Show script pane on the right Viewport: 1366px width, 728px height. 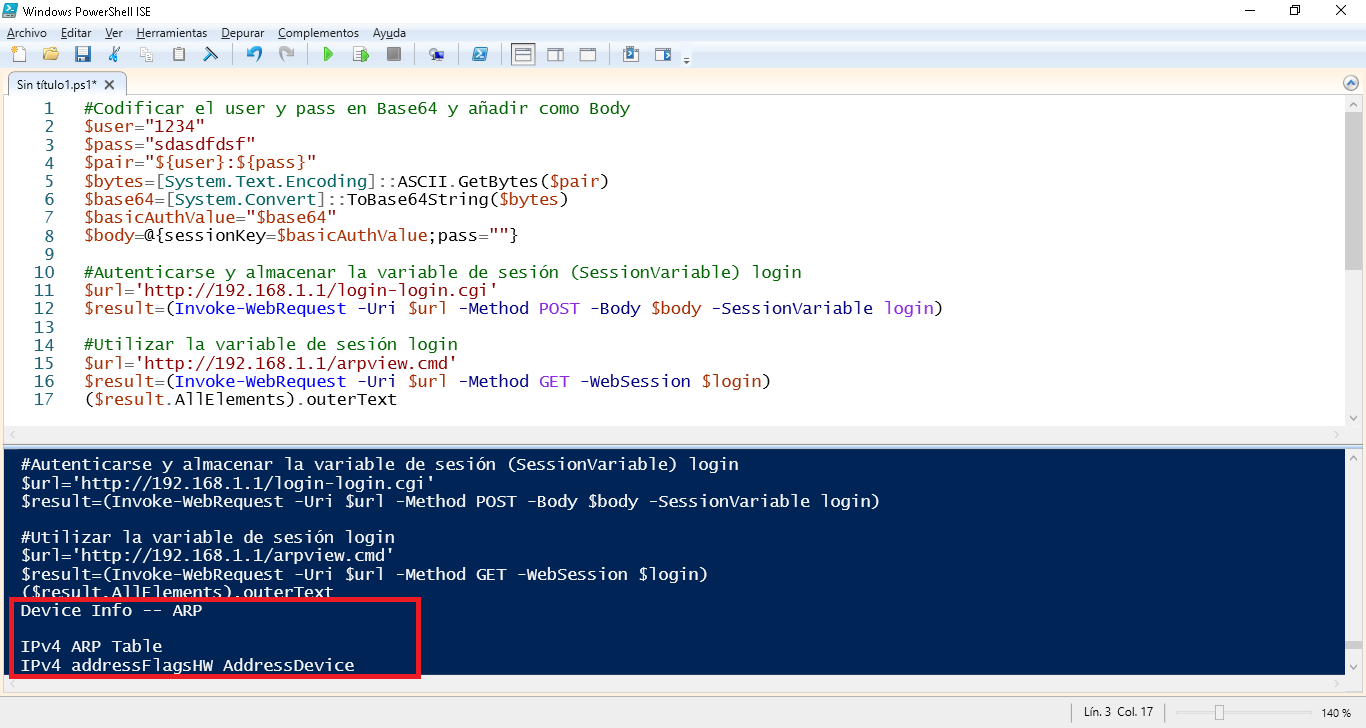(555, 55)
